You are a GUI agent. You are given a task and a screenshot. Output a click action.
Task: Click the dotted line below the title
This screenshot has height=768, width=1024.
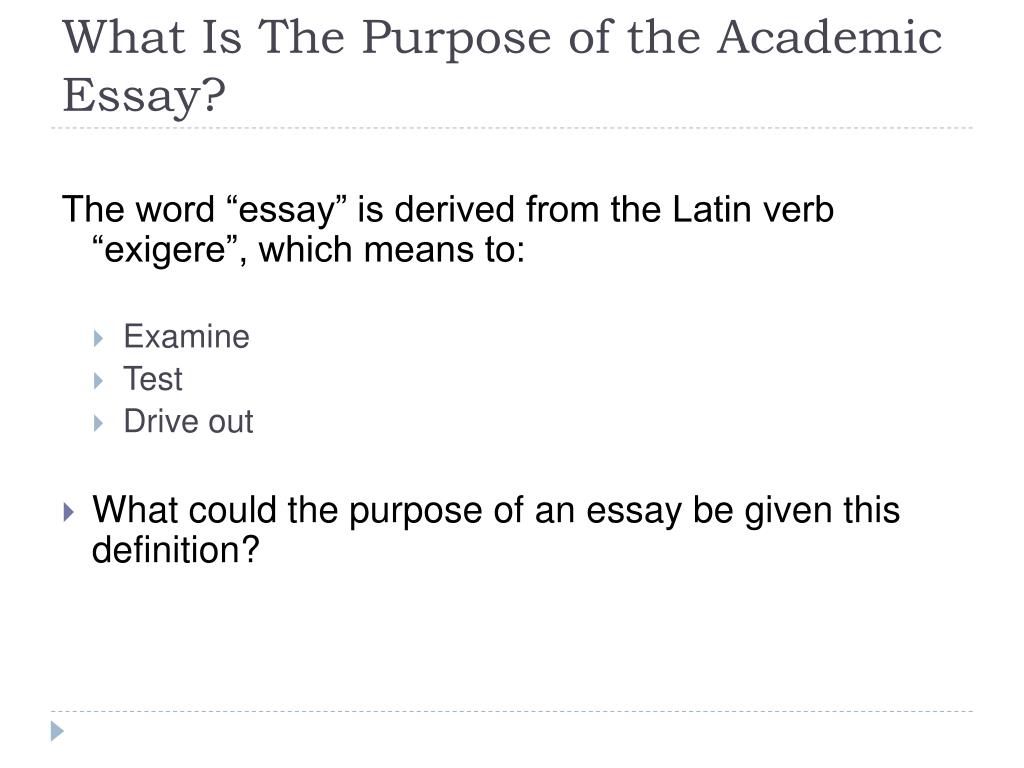[x=512, y=128]
